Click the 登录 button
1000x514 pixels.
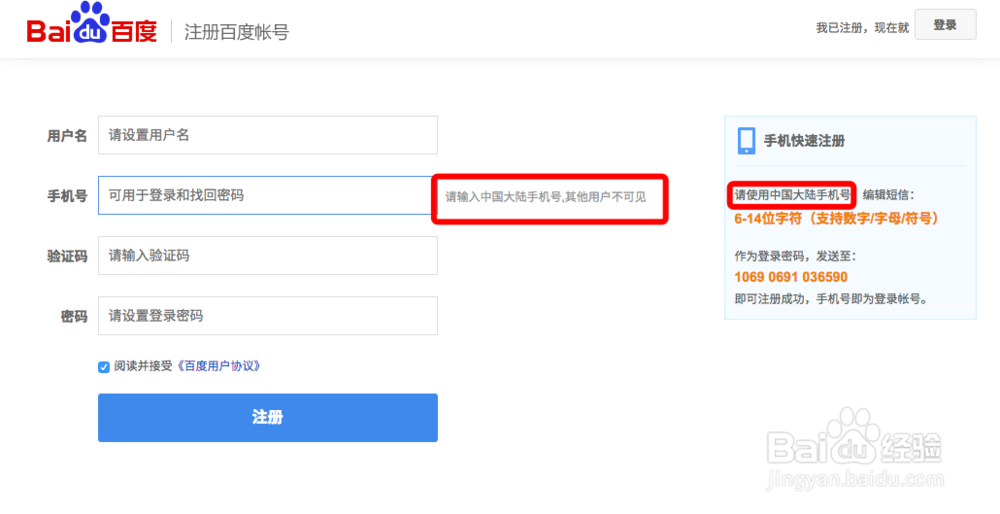pos(945,25)
